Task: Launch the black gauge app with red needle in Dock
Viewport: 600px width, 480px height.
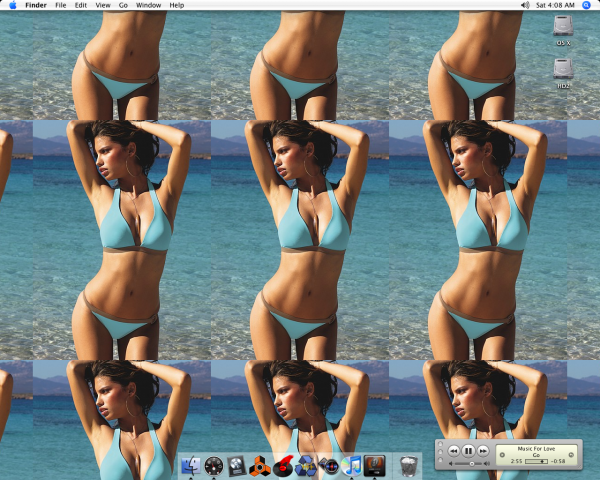Action: pos(214,466)
